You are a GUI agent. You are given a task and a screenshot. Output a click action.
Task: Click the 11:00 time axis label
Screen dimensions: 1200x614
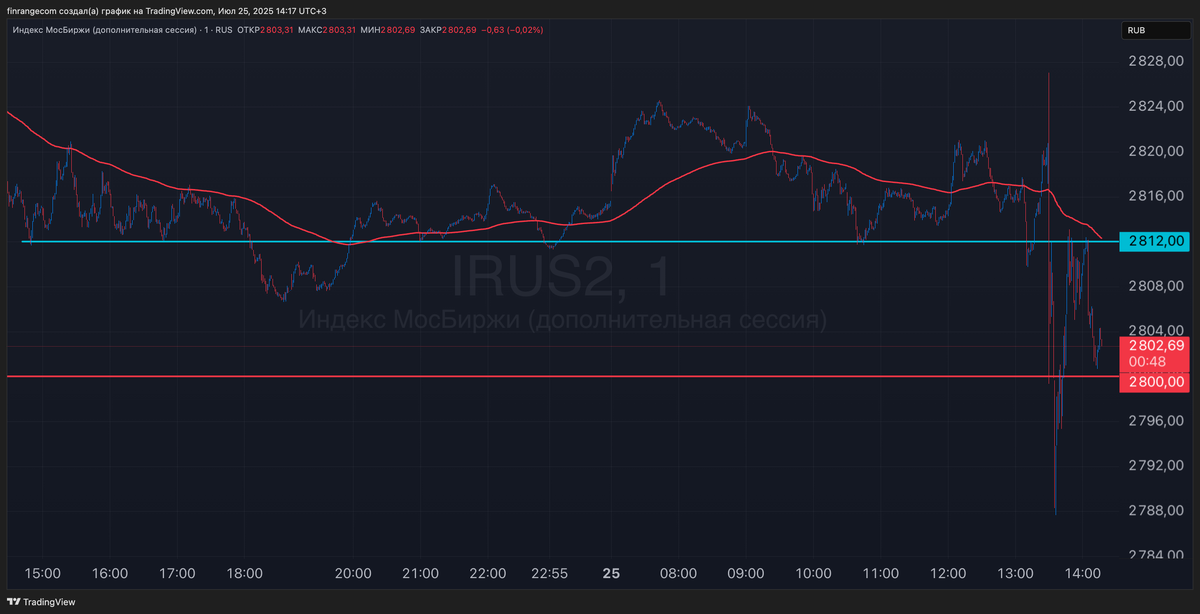coord(880,574)
